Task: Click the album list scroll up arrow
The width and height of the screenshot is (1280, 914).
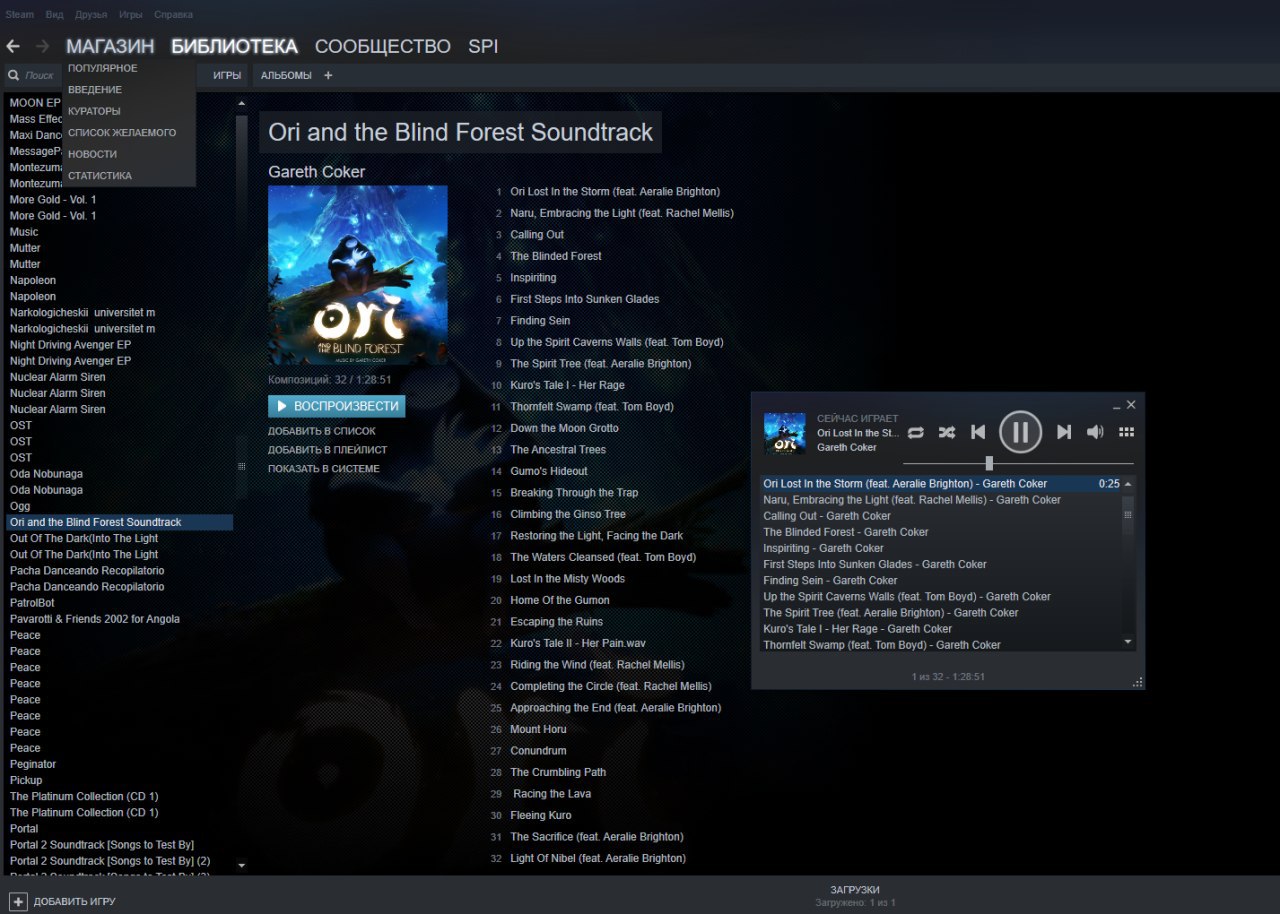Action: click(241, 103)
